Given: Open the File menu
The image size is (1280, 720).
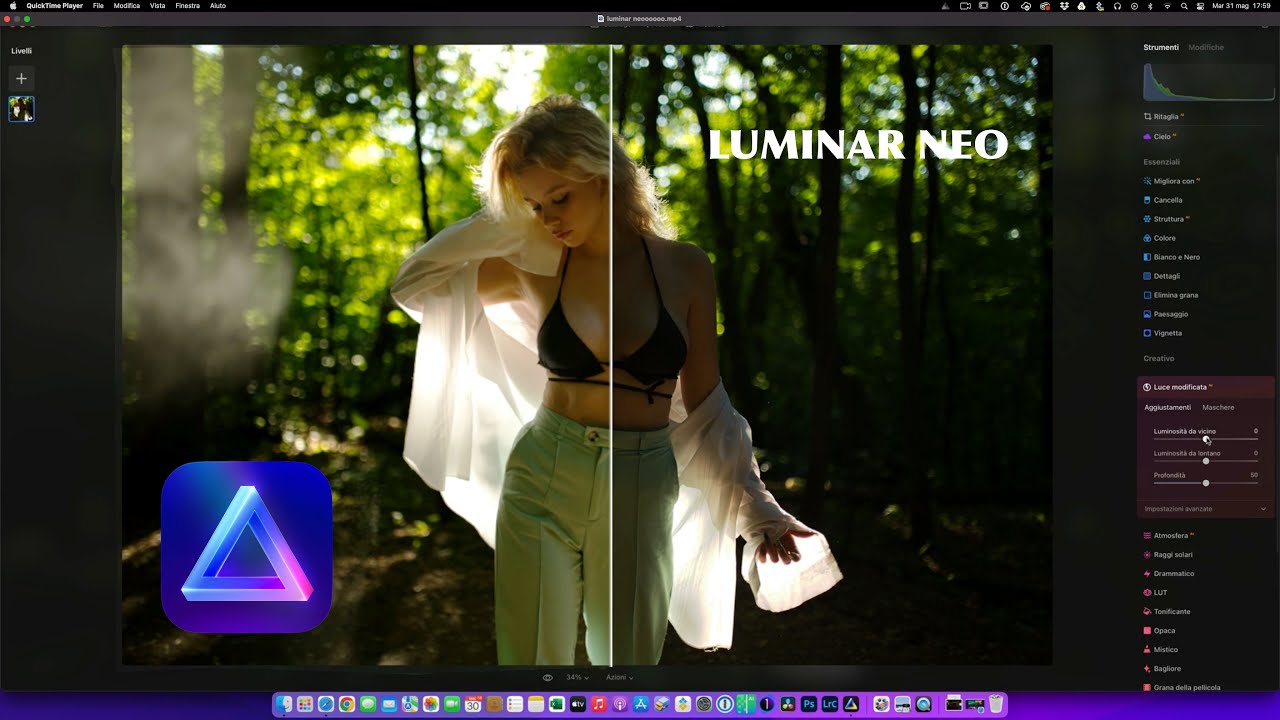Looking at the screenshot, I should 98,6.
